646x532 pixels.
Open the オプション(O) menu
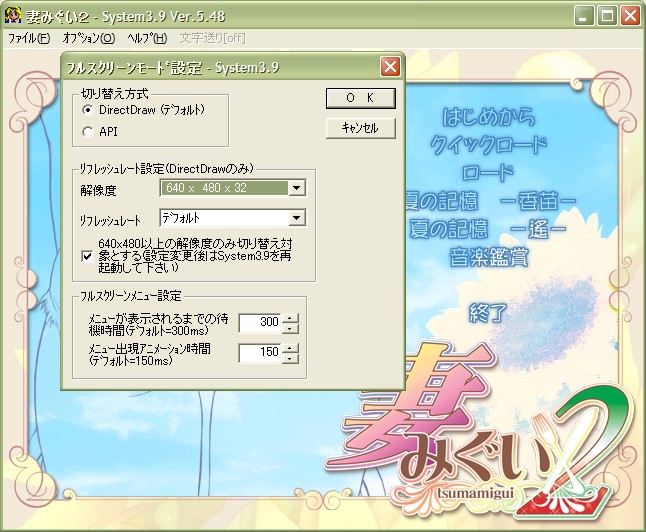pos(89,38)
